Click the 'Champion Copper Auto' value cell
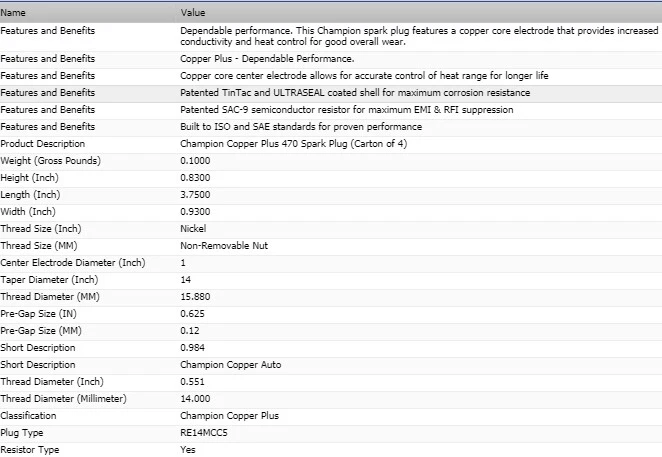 click(x=225, y=365)
